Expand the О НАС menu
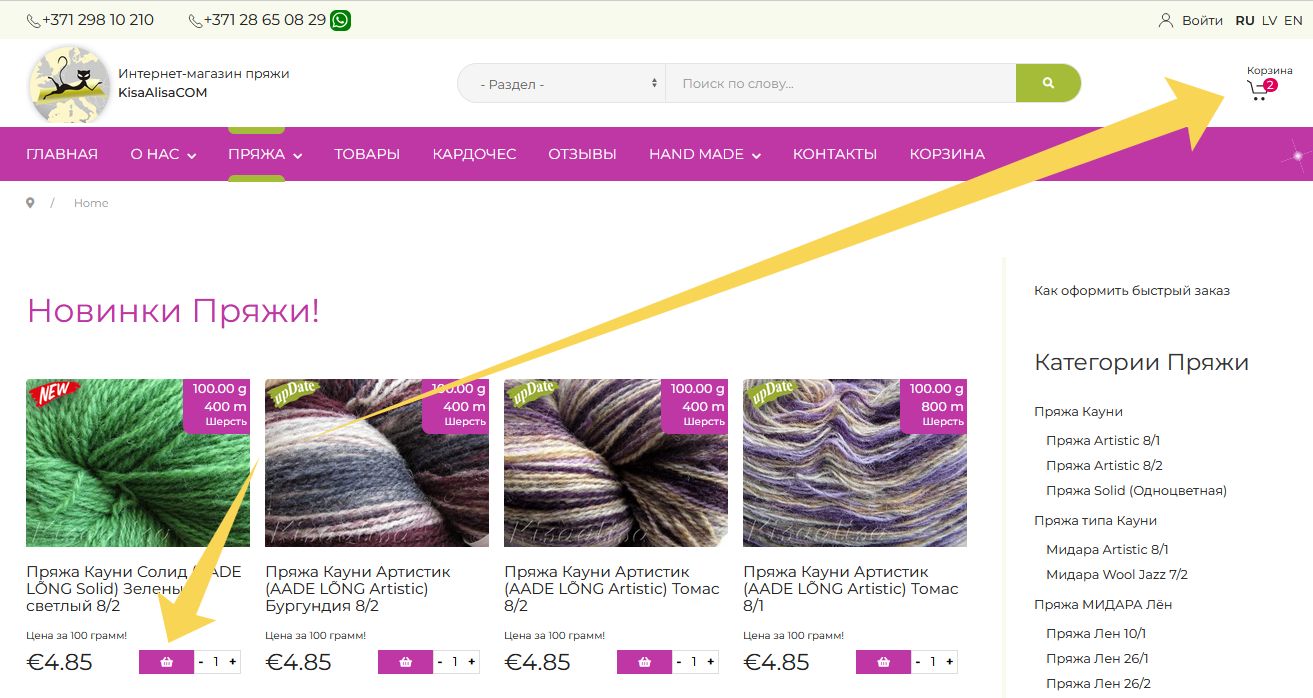 (x=163, y=154)
